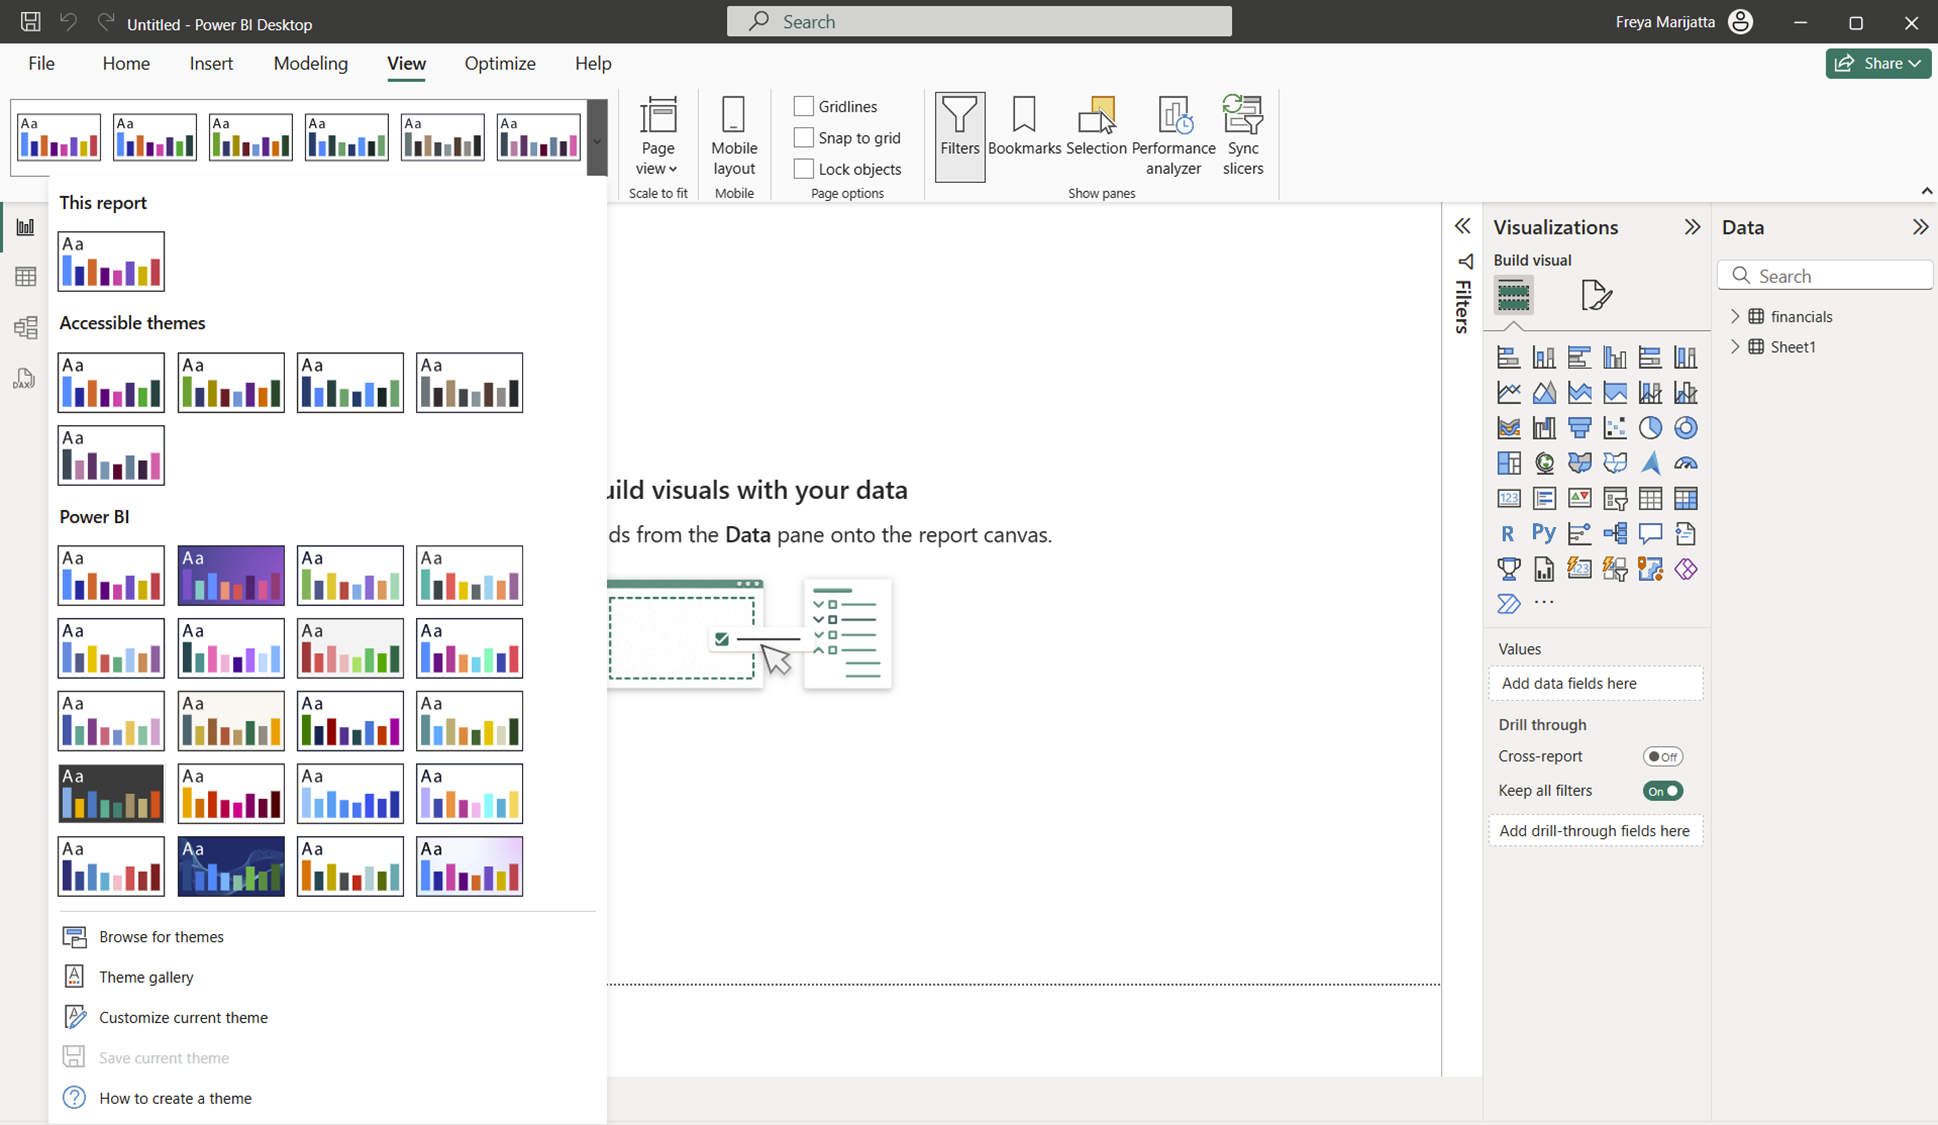Image resolution: width=1938 pixels, height=1125 pixels.
Task: Insert the Q&A speech bubble visual
Action: pos(1650,534)
